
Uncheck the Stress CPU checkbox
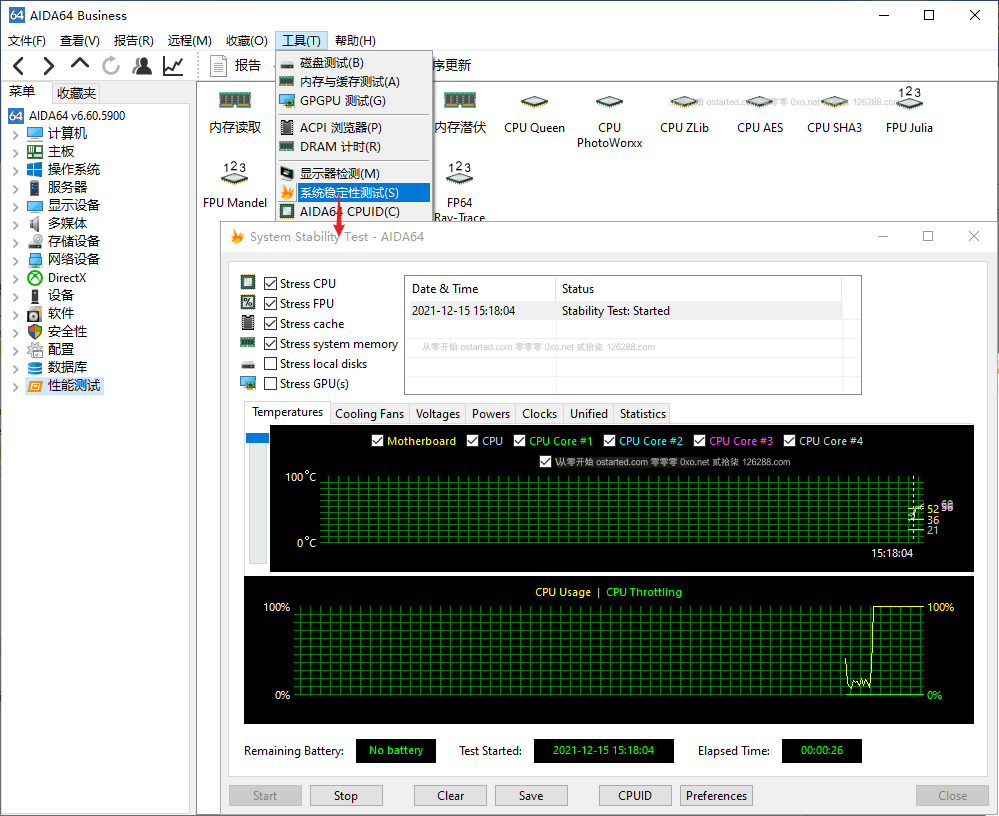tap(270, 283)
